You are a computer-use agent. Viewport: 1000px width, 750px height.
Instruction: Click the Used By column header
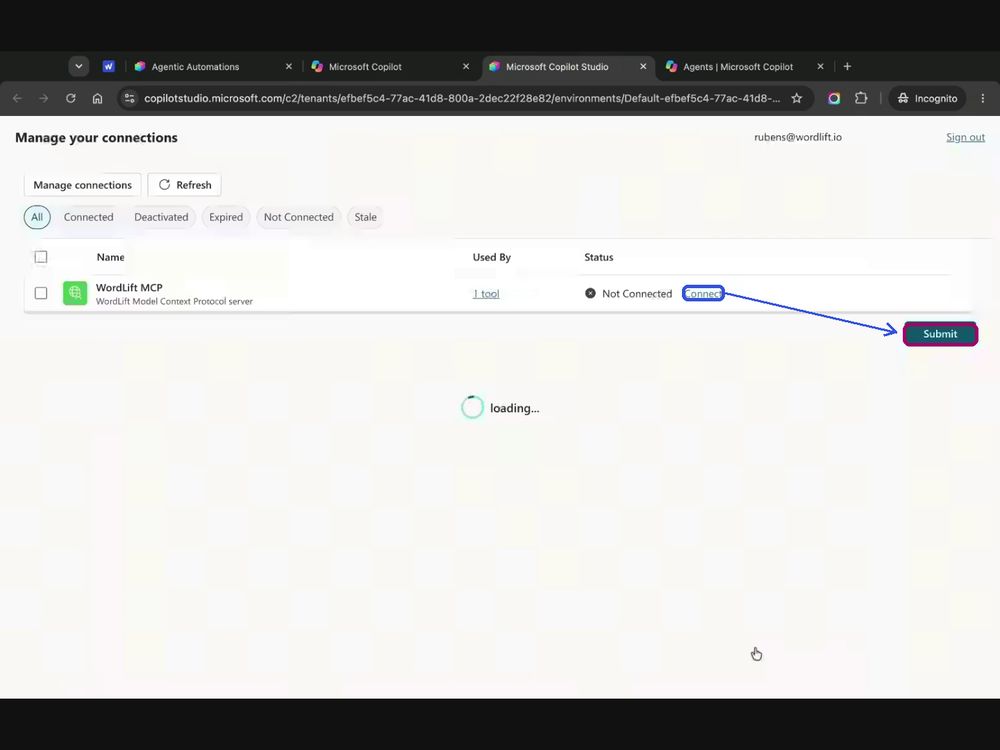tap(492, 257)
